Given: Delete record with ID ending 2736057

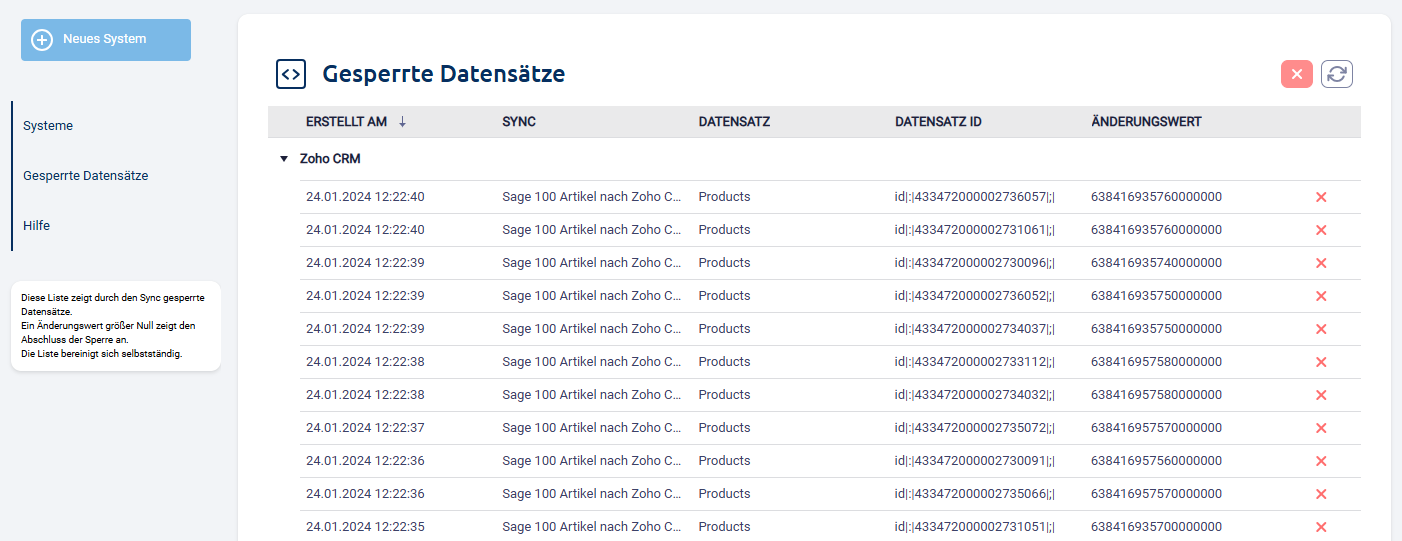Looking at the screenshot, I should [1320, 197].
